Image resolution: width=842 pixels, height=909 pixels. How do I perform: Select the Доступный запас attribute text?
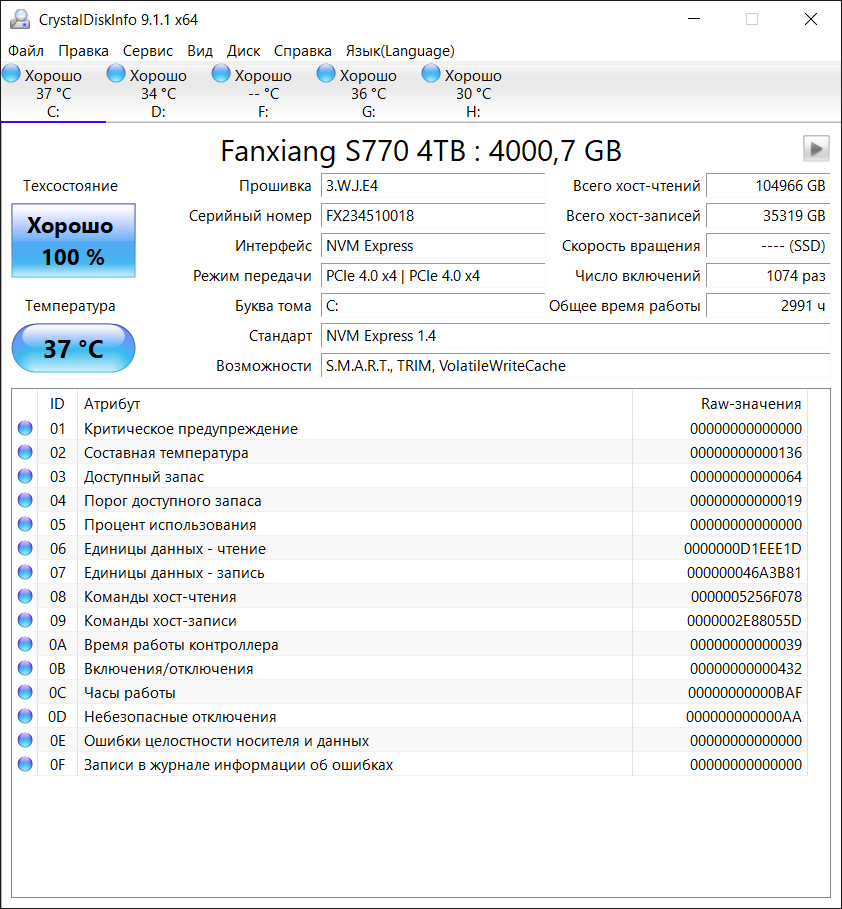click(144, 477)
